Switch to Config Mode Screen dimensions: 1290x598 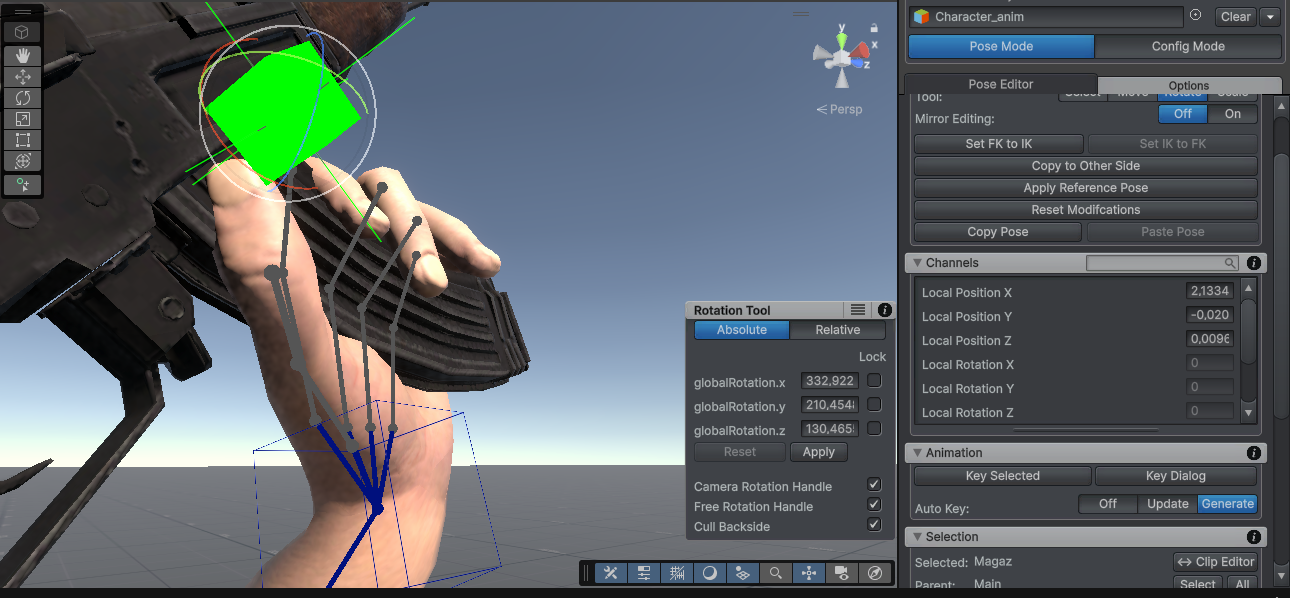pyautogui.click(x=1187, y=46)
